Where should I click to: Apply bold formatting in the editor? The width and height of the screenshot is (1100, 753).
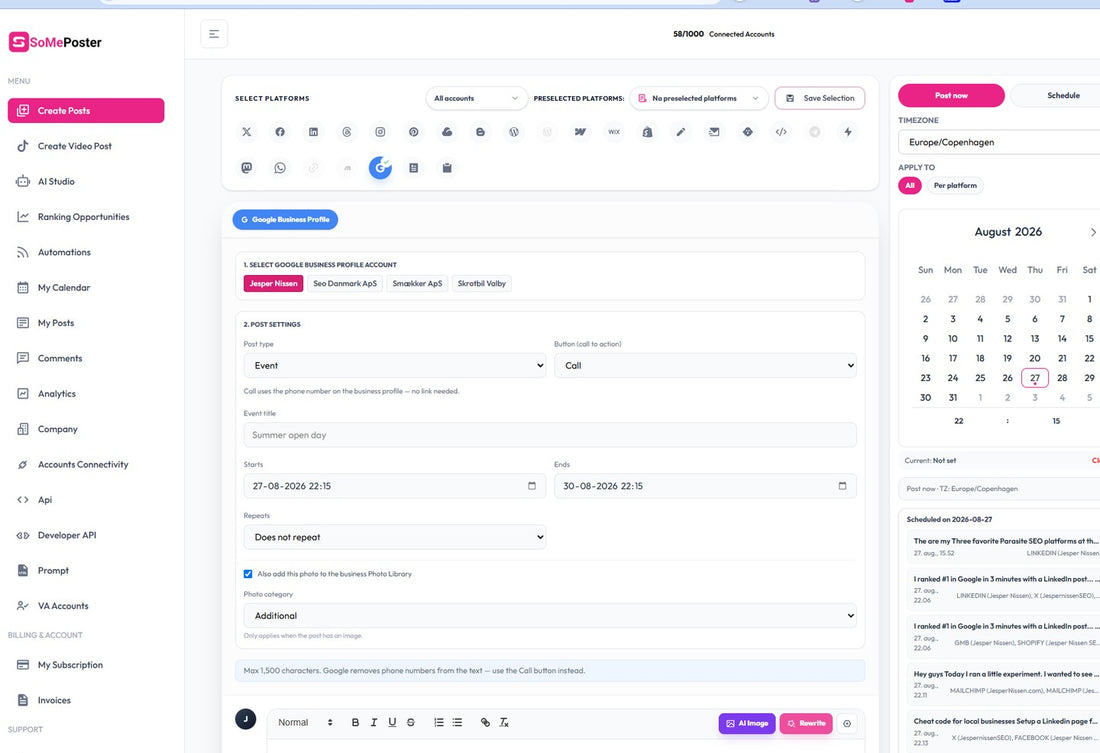[355, 722]
